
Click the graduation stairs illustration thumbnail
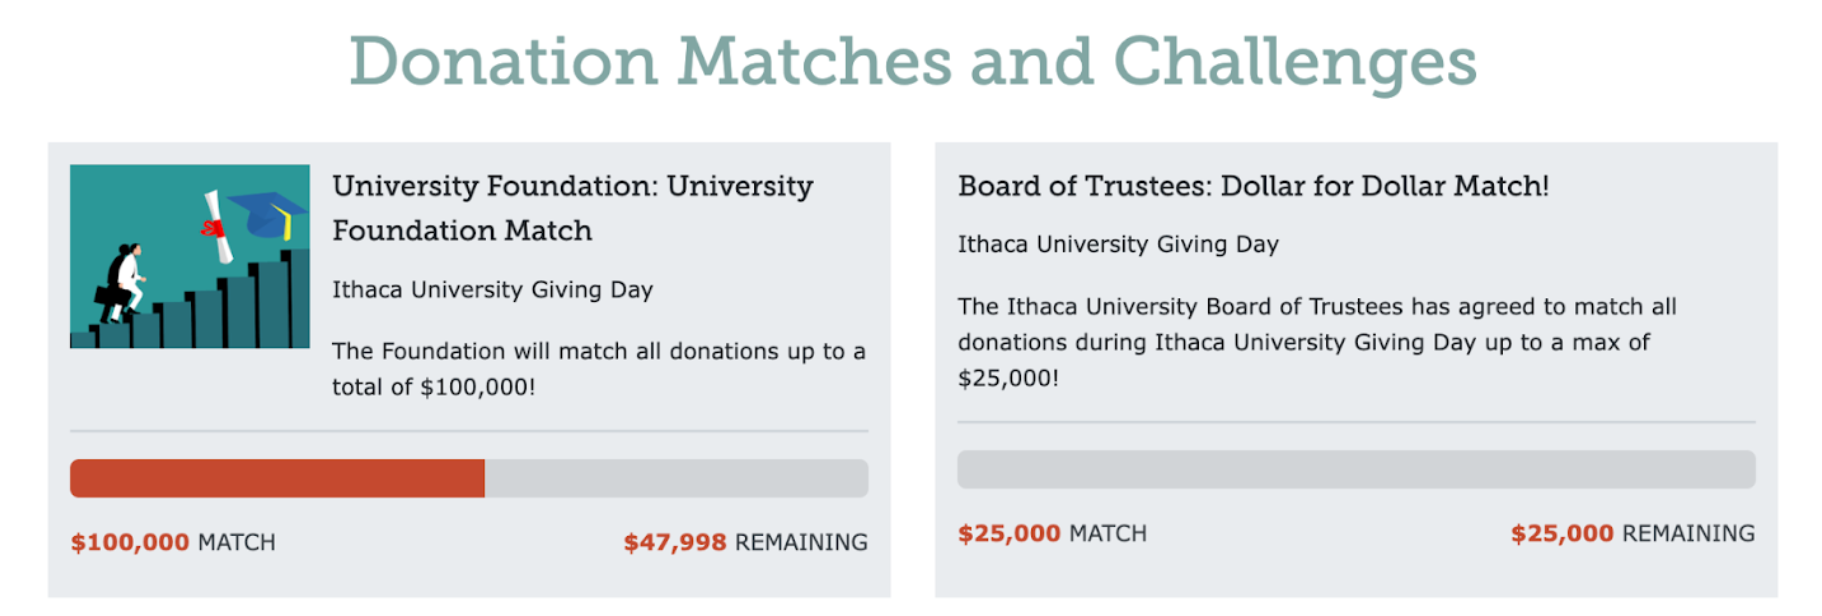(190, 256)
